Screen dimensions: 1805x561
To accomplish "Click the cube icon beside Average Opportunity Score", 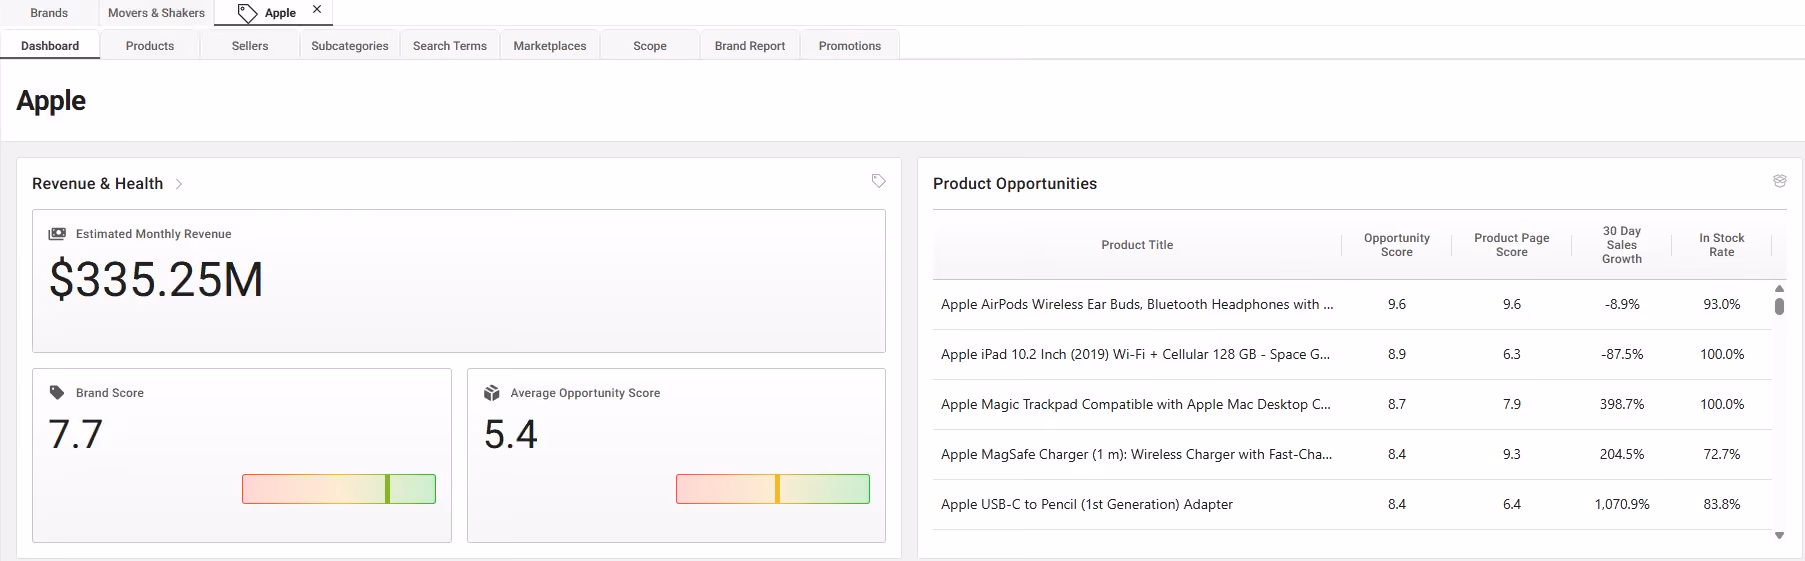I will click(492, 393).
